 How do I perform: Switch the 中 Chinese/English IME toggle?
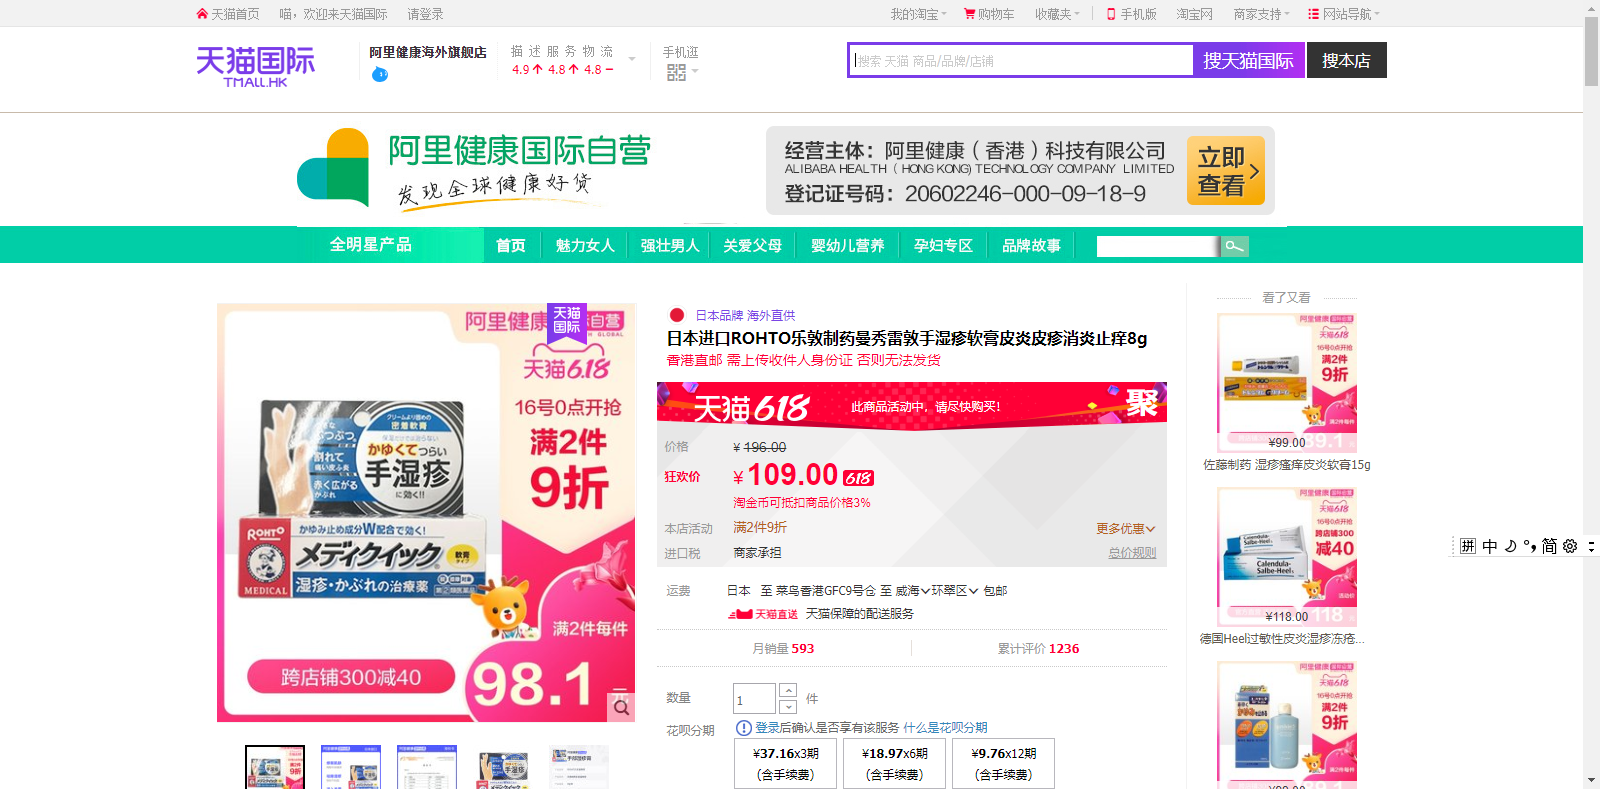(x=1490, y=546)
